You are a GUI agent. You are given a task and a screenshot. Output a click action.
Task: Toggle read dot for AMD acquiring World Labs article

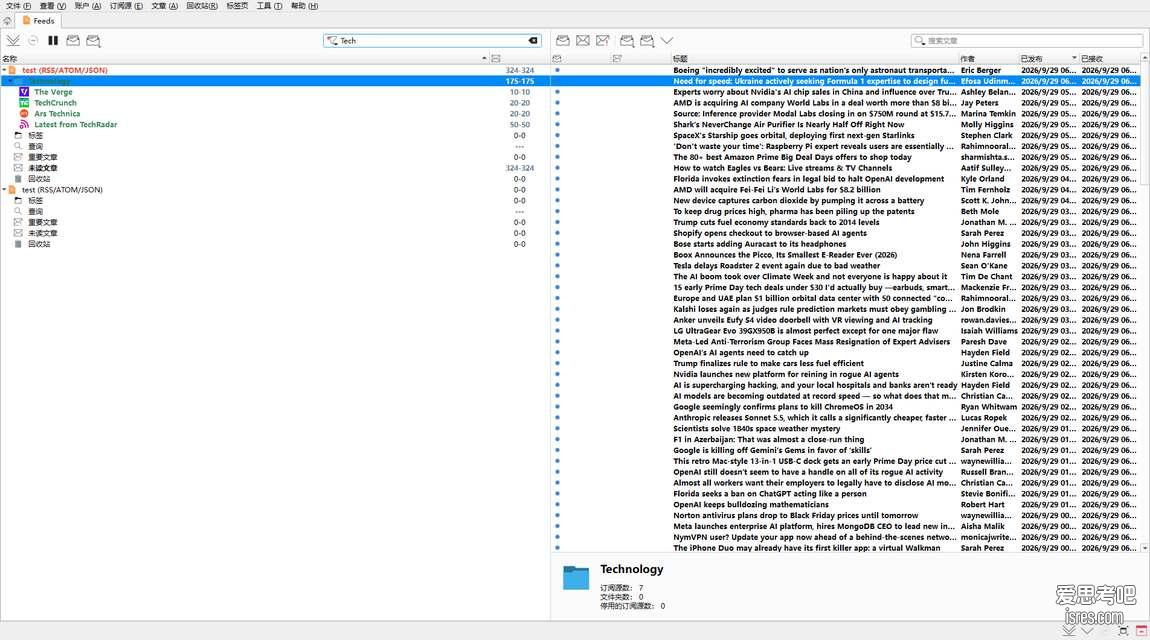pos(557,103)
